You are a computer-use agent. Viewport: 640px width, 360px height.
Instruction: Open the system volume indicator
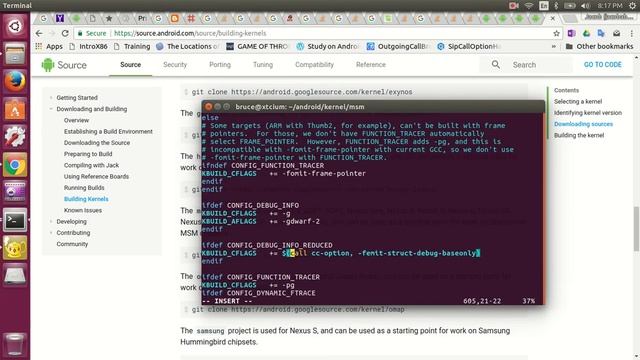(585, 6)
